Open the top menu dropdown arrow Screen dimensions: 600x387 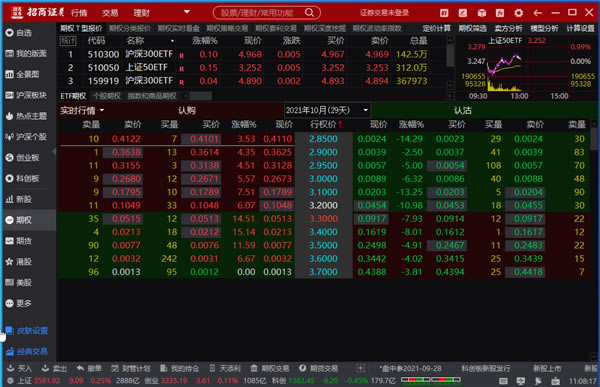pyautogui.click(x=187, y=12)
